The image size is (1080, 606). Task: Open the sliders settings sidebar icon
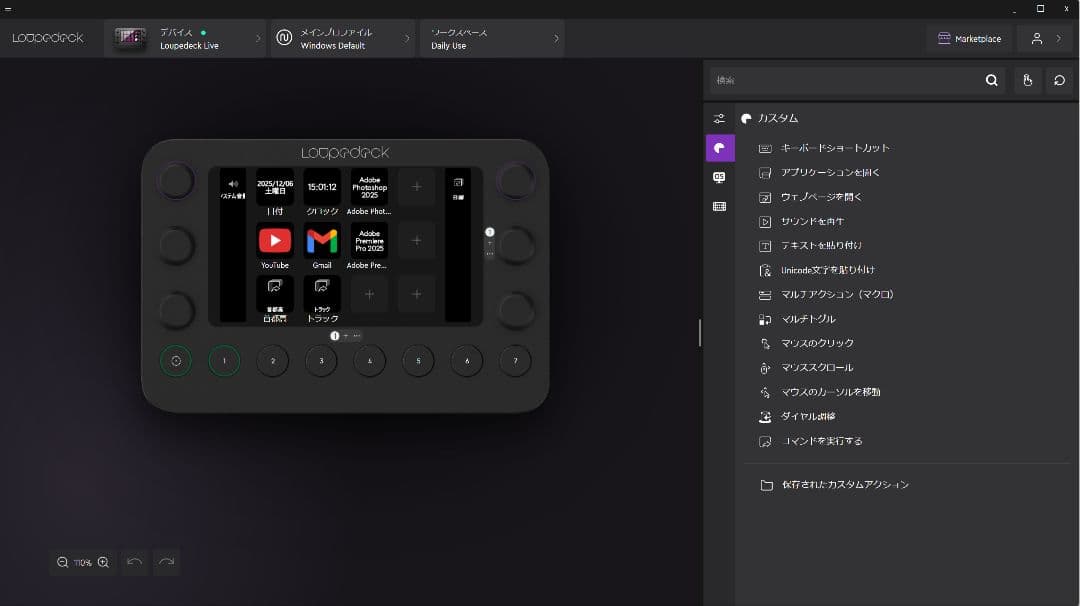[x=719, y=119]
